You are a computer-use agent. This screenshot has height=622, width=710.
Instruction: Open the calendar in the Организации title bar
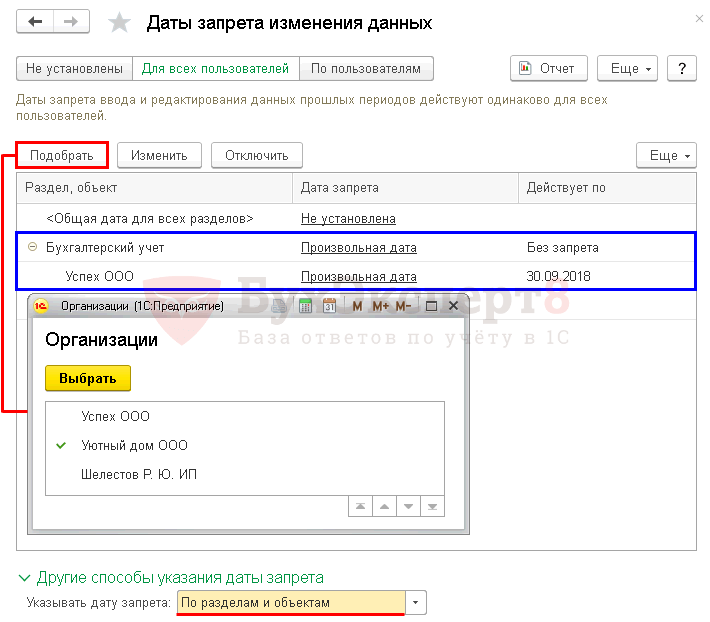tap(329, 306)
